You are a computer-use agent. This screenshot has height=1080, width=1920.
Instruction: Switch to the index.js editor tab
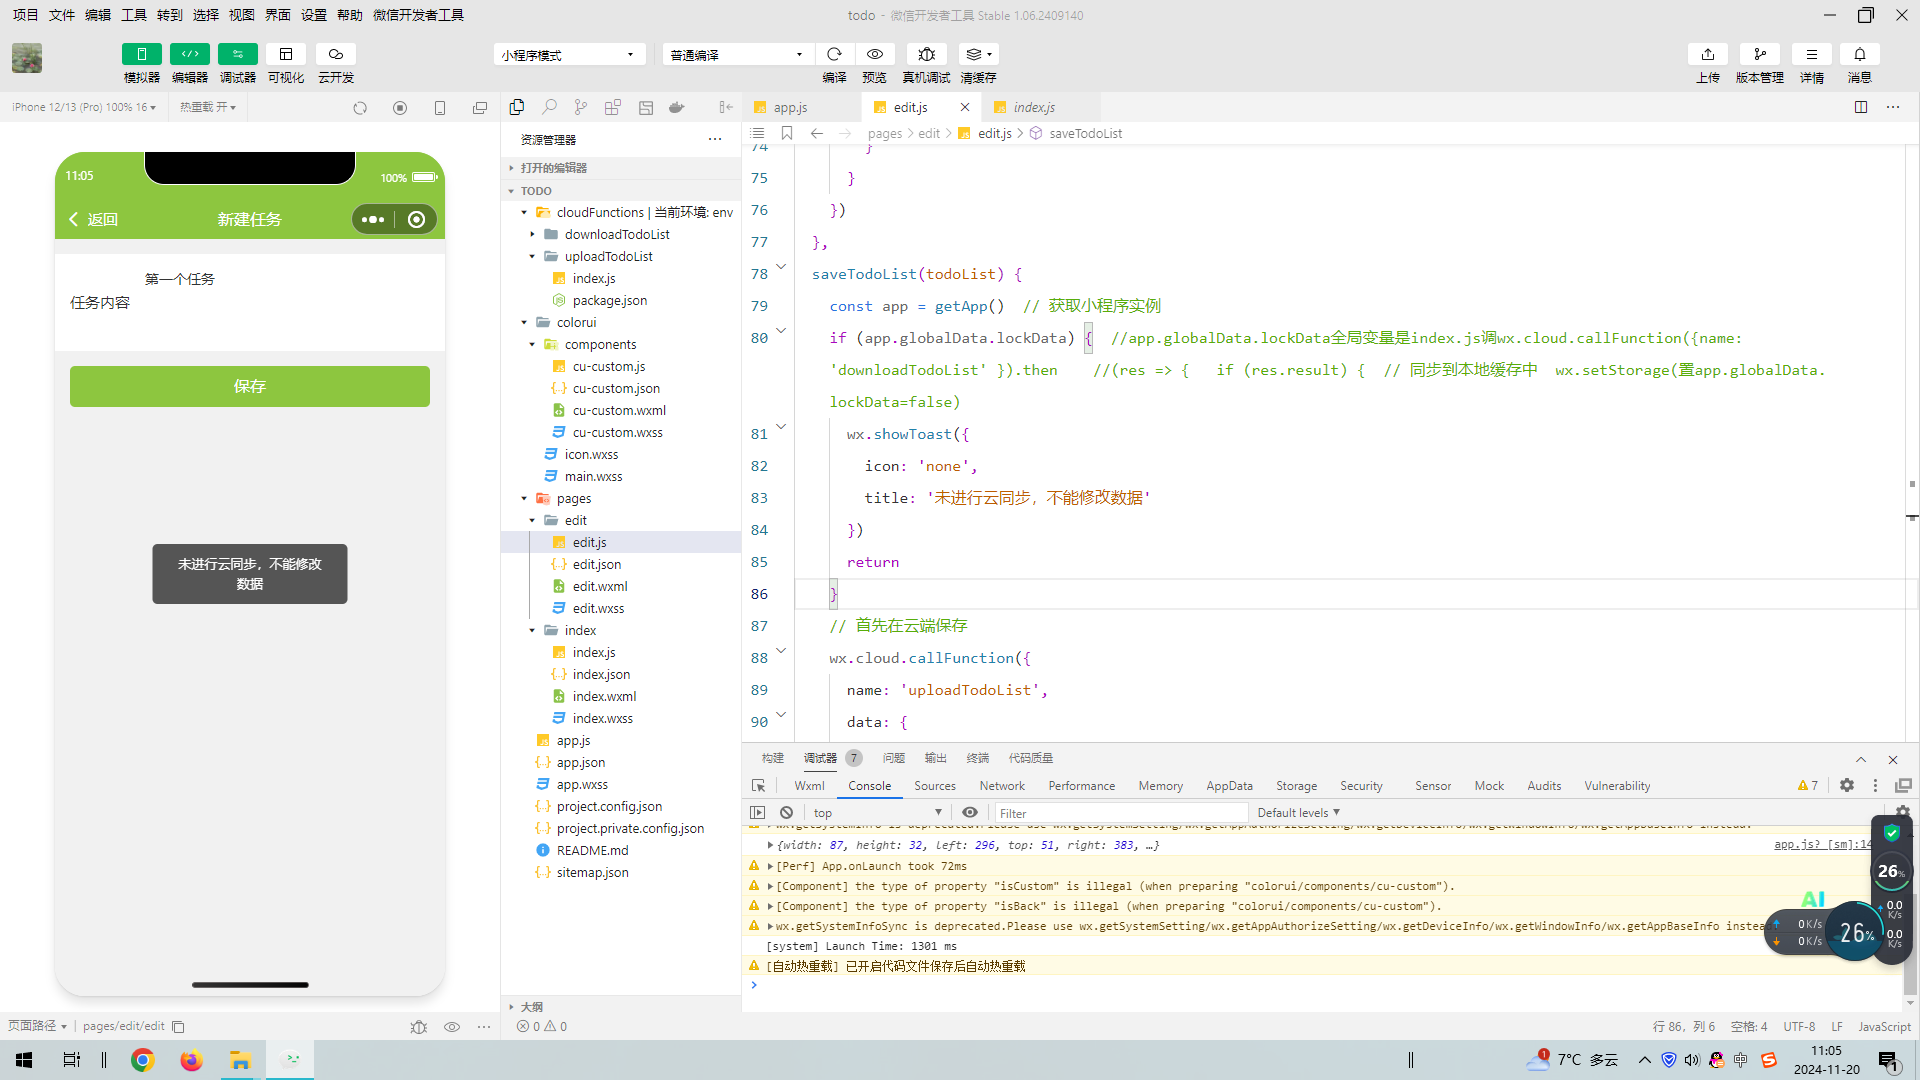1033,107
